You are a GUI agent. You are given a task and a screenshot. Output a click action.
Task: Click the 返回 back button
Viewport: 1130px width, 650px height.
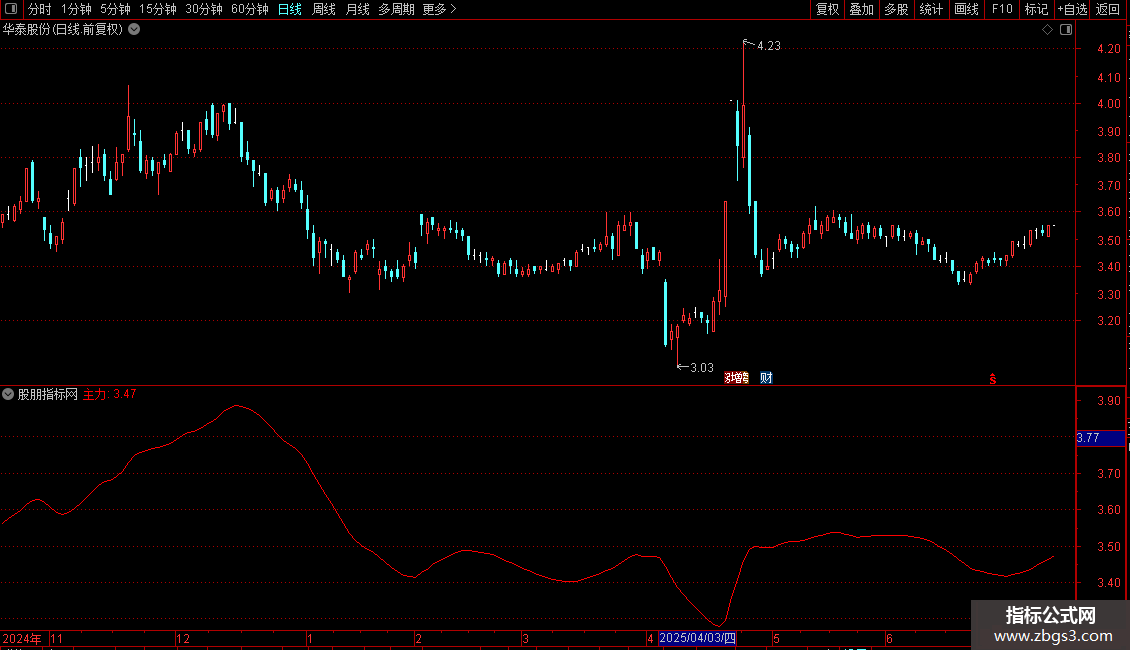coord(1108,9)
